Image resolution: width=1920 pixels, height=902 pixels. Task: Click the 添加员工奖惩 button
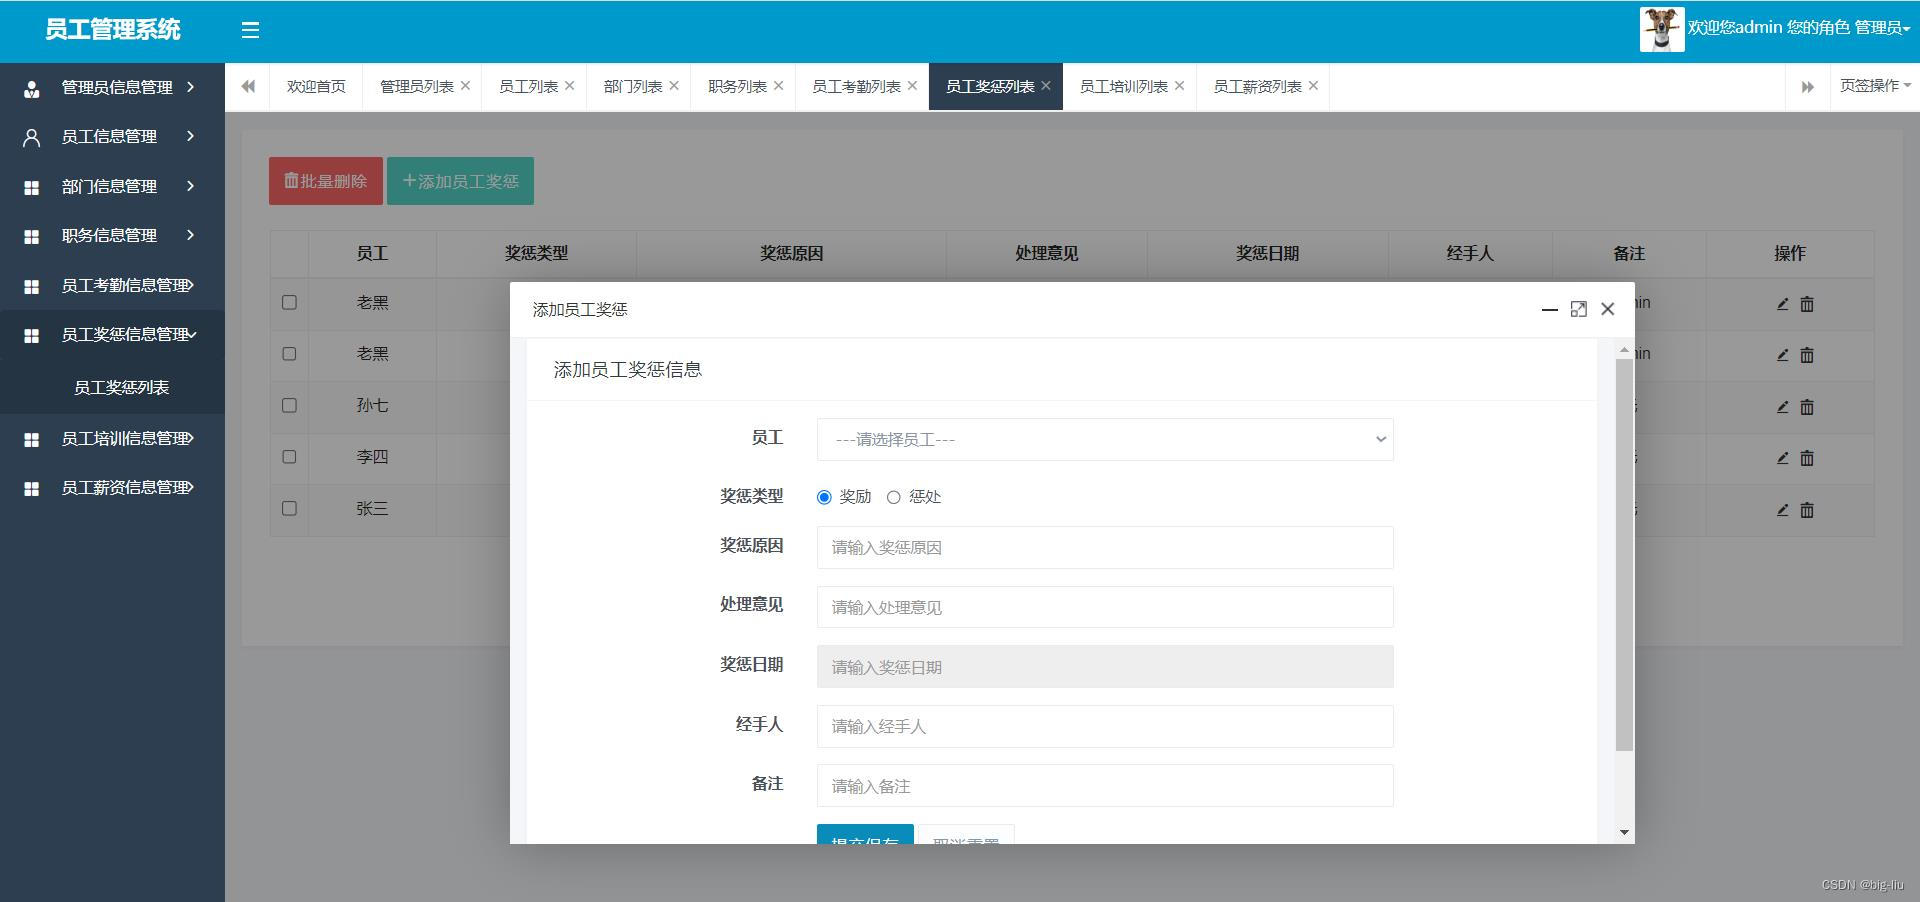click(460, 181)
